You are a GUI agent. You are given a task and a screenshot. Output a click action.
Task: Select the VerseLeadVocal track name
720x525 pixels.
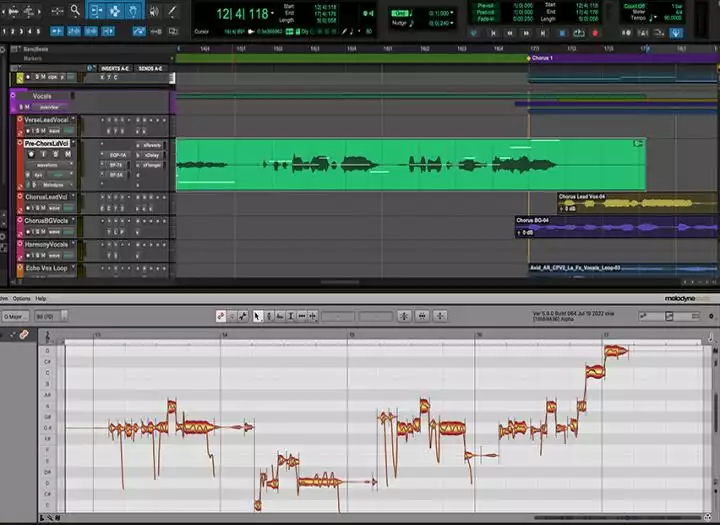click(x=46, y=120)
